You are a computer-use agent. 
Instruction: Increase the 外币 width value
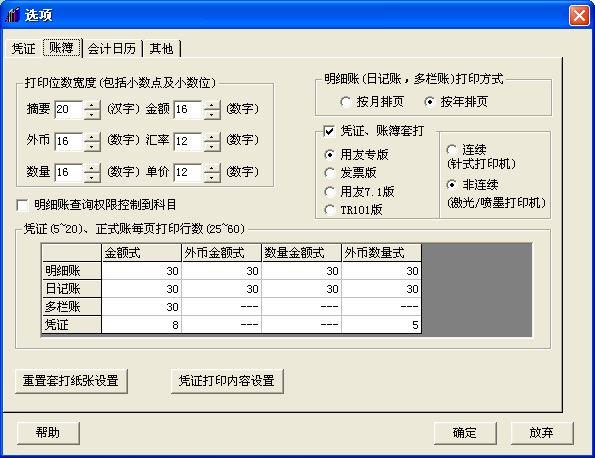point(92,137)
